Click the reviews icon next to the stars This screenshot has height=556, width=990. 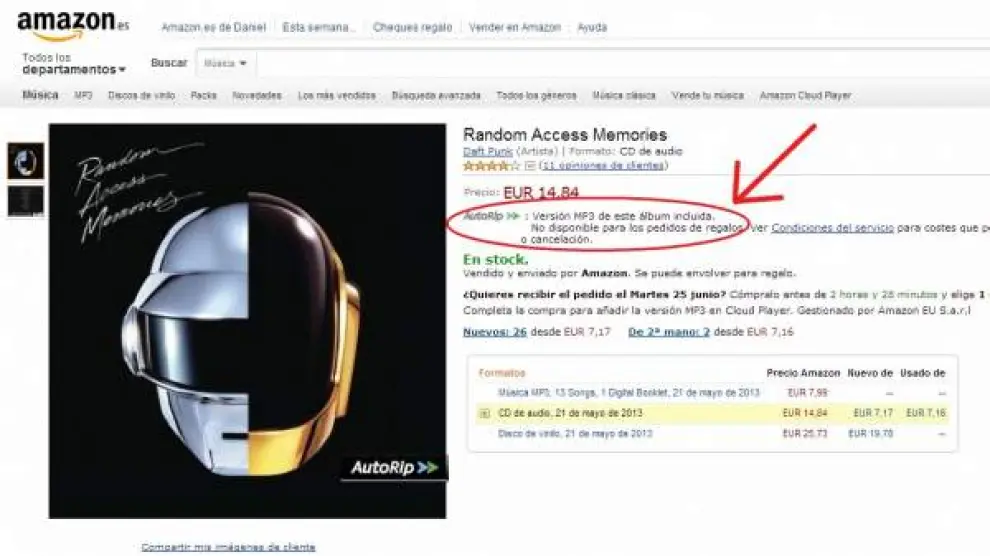[530, 166]
